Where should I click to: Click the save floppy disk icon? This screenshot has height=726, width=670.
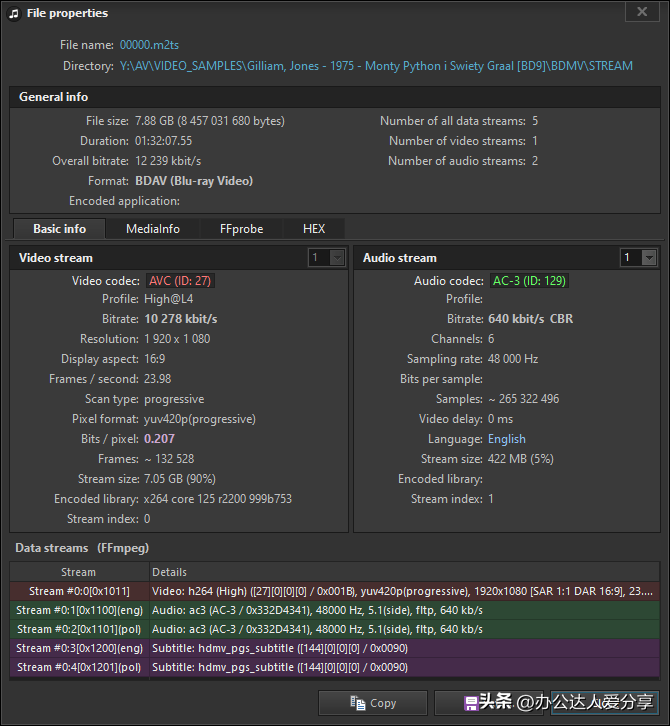472,703
